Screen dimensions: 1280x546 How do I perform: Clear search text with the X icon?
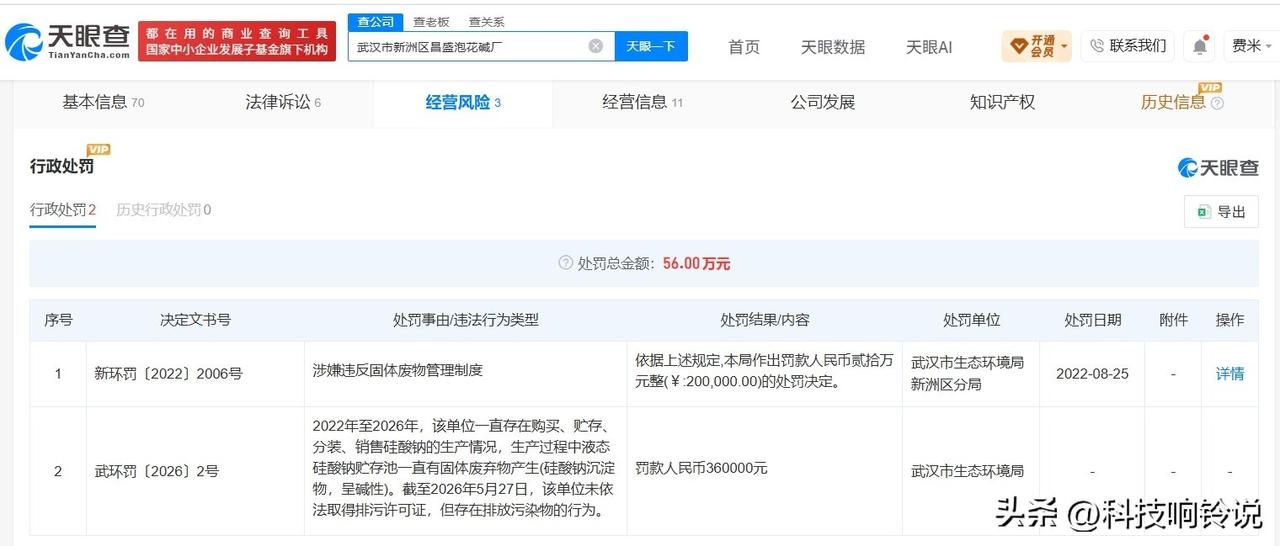coord(595,46)
